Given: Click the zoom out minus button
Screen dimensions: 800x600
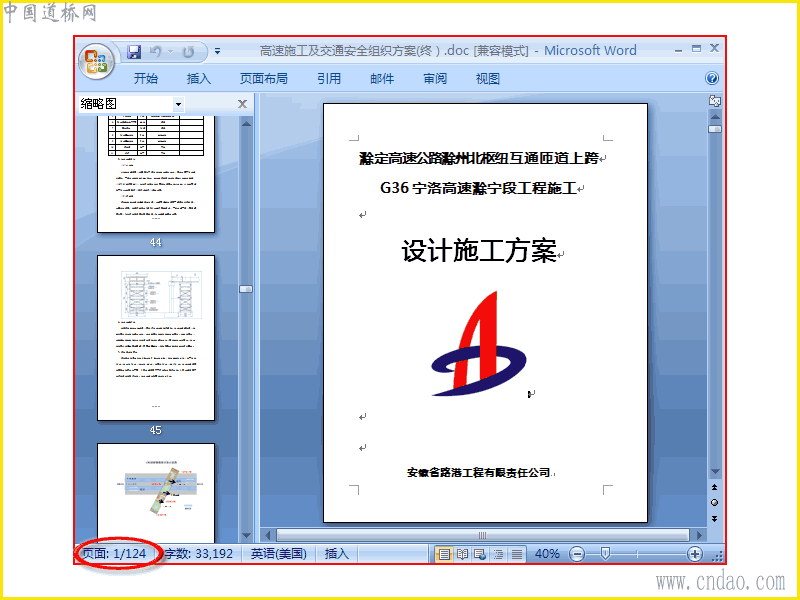Looking at the screenshot, I should point(577,554).
